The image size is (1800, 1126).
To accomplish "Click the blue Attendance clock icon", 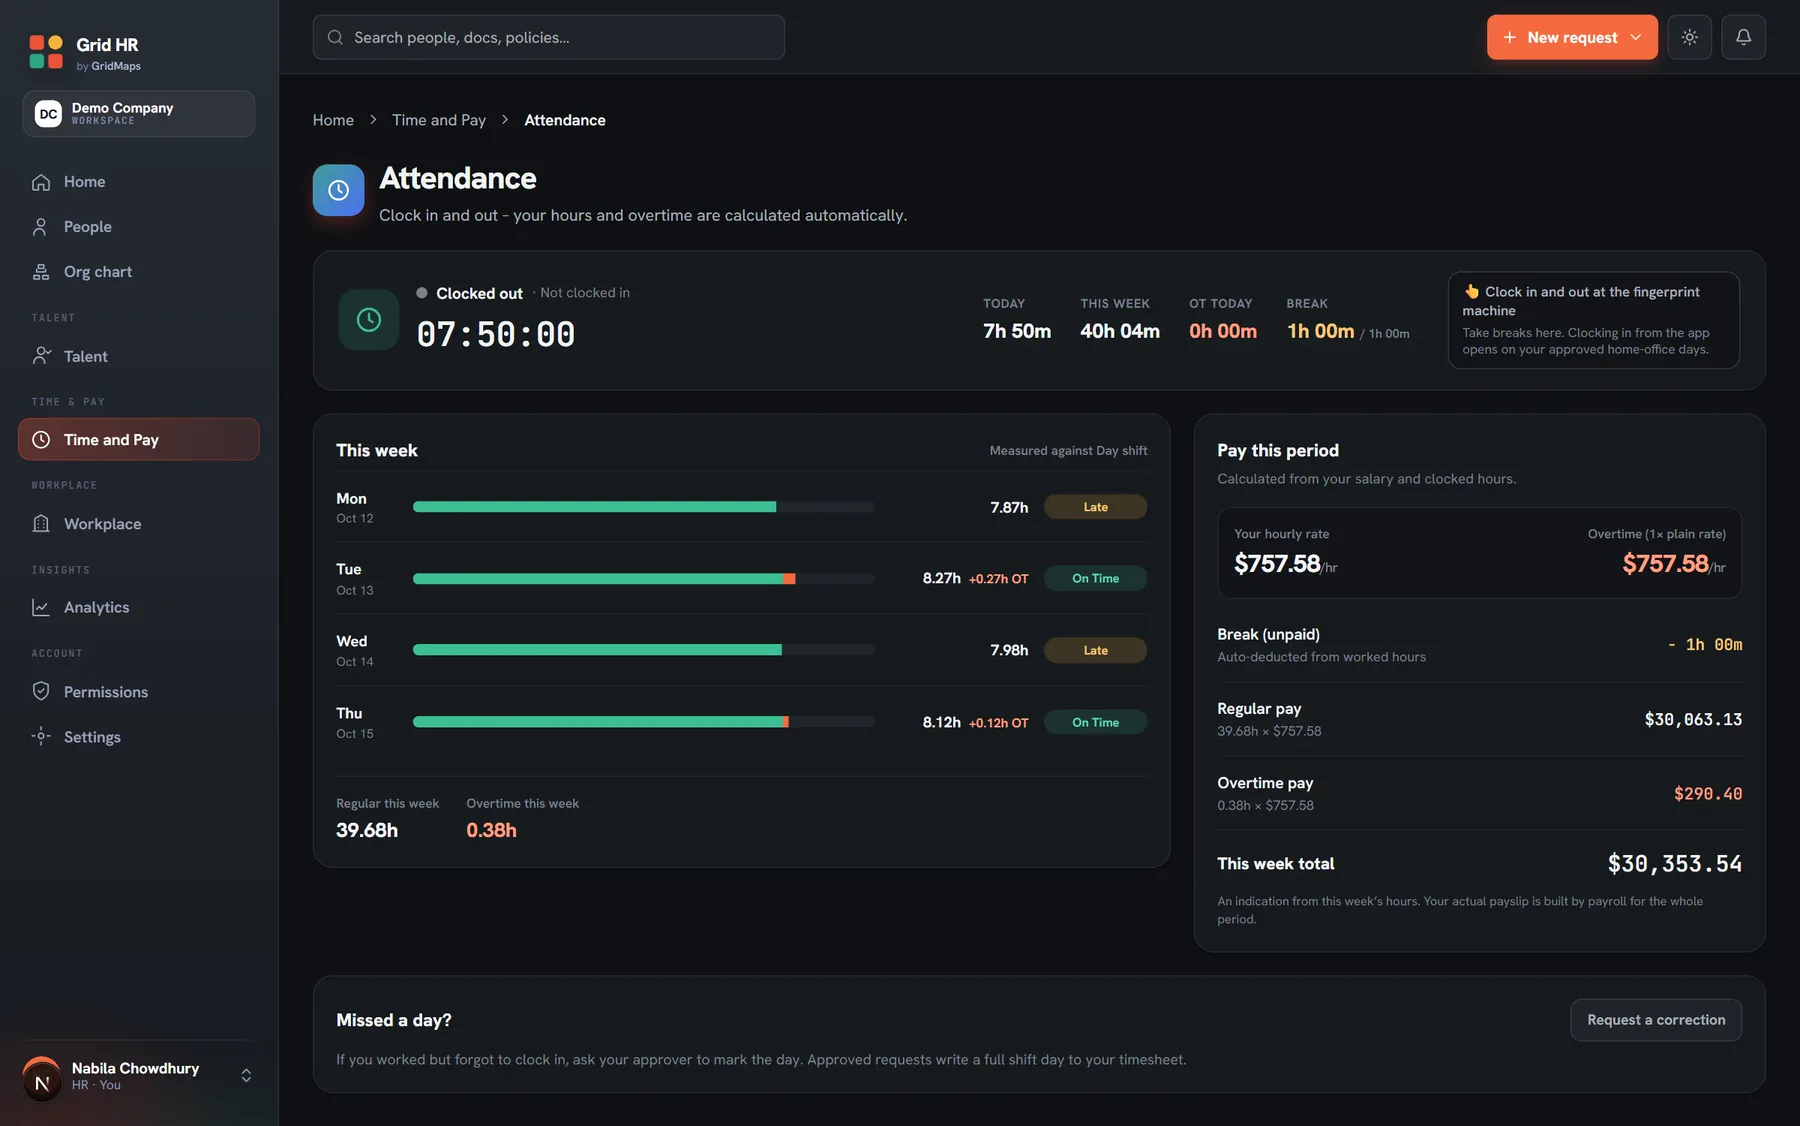I will click(338, 190).
